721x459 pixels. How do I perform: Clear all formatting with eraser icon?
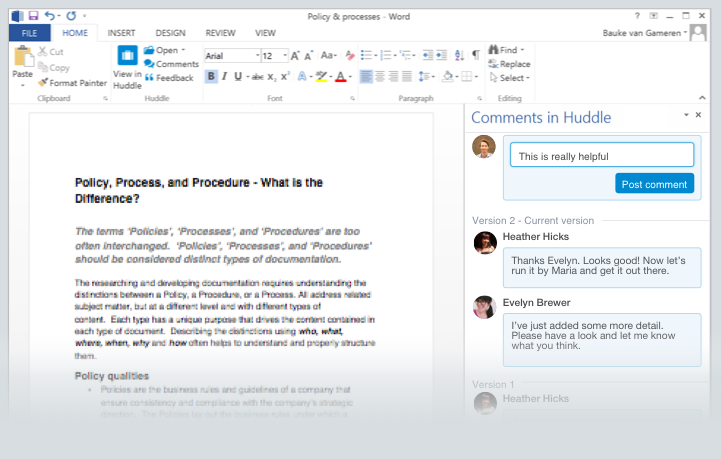coord(350,56)
